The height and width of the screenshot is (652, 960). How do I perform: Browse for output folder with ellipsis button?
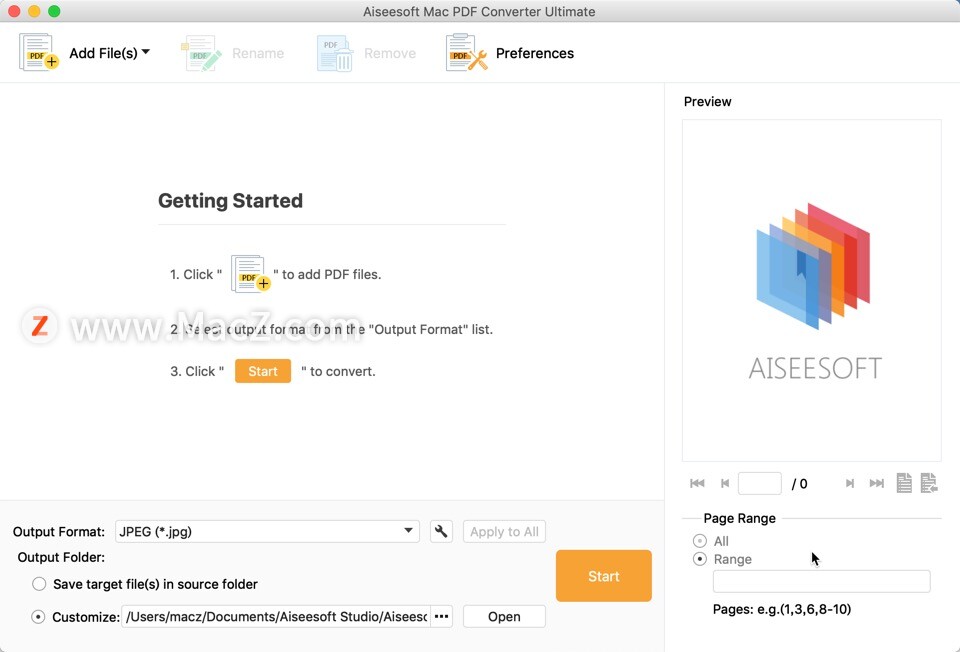[x=441, y=616]
